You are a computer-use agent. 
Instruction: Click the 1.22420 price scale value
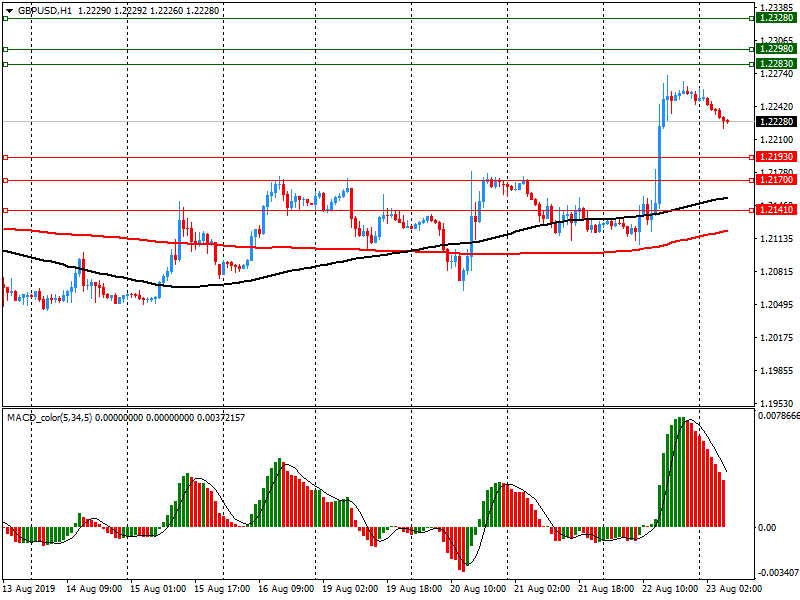click(777, 107)
